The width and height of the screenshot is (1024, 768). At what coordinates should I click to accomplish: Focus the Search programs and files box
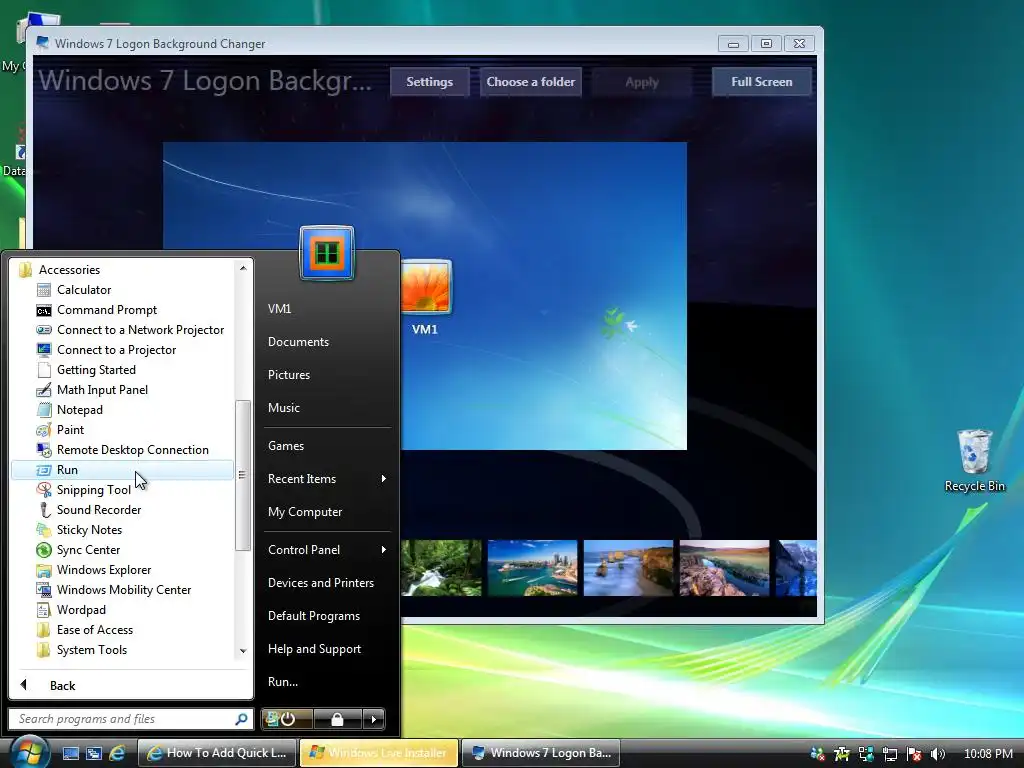coord(131,719)
